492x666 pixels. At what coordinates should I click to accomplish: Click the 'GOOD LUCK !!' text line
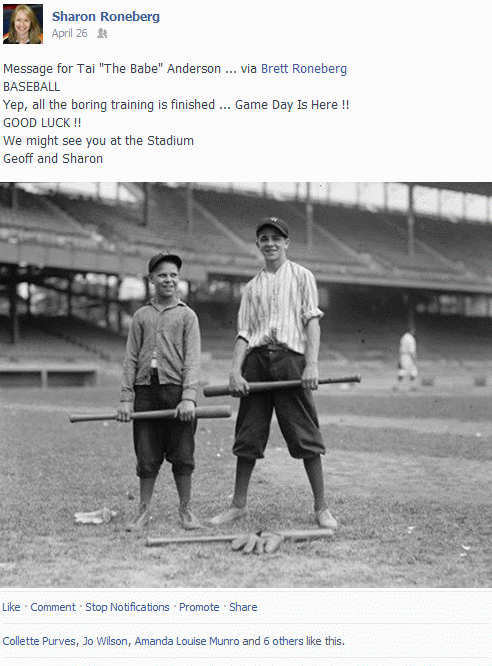click(42, 123)
